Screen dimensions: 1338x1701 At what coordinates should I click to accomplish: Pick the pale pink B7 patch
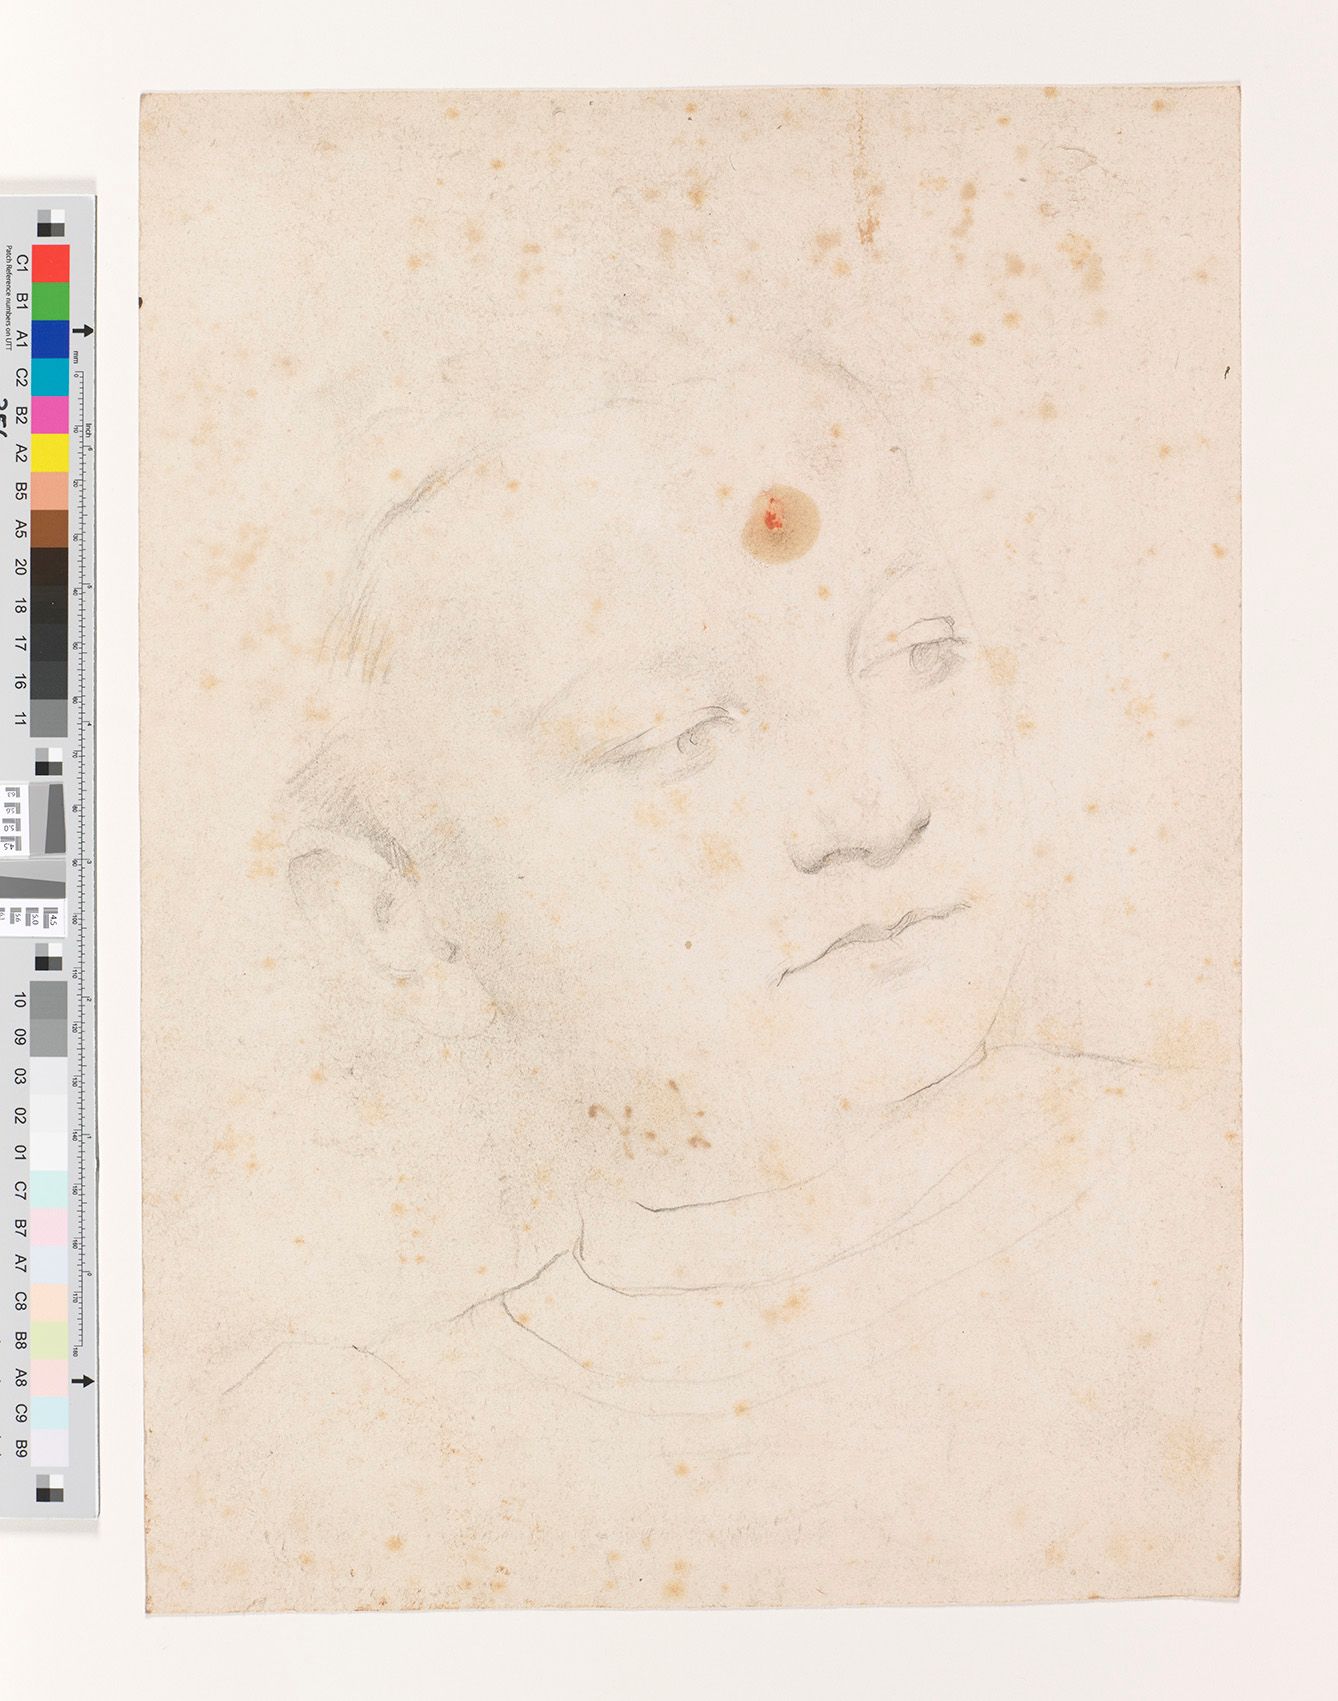point(50,1228)
